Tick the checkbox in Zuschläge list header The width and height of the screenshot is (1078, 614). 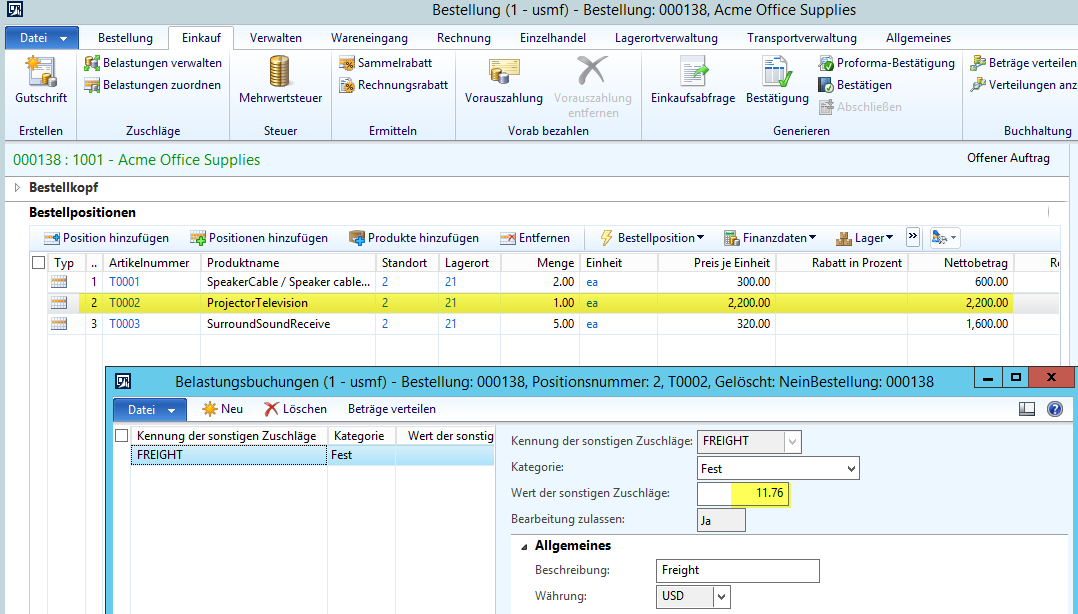click(122, 436)
